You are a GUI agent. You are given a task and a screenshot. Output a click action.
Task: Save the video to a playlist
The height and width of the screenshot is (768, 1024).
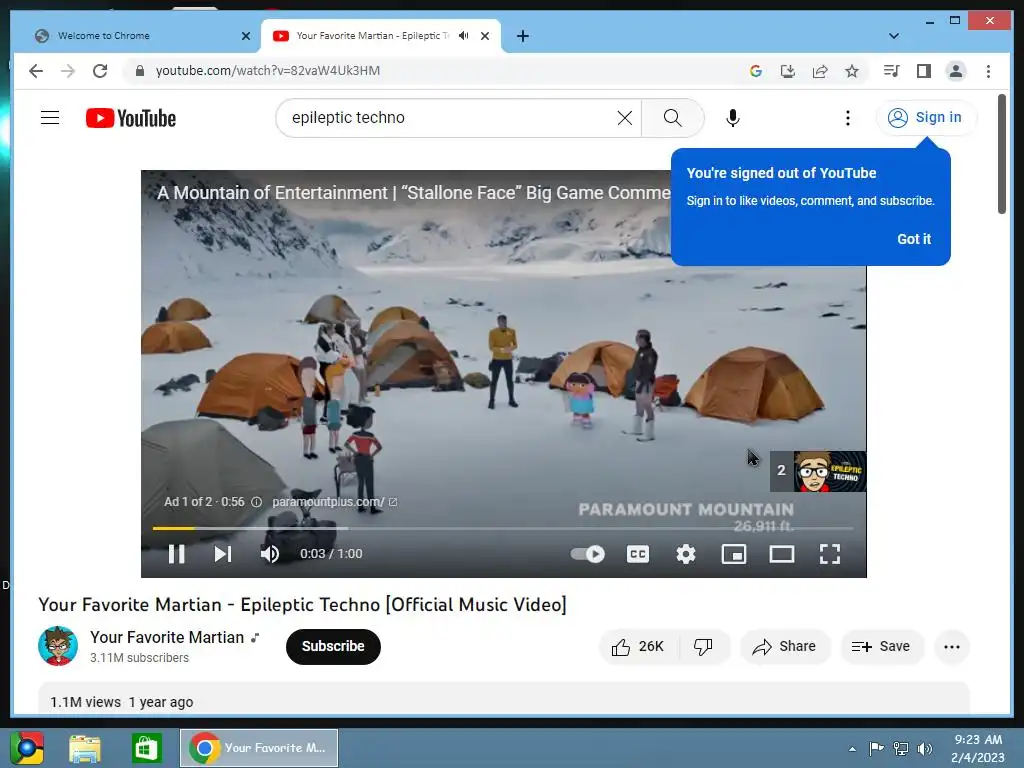pyautogui.click(x=881, y=647)
